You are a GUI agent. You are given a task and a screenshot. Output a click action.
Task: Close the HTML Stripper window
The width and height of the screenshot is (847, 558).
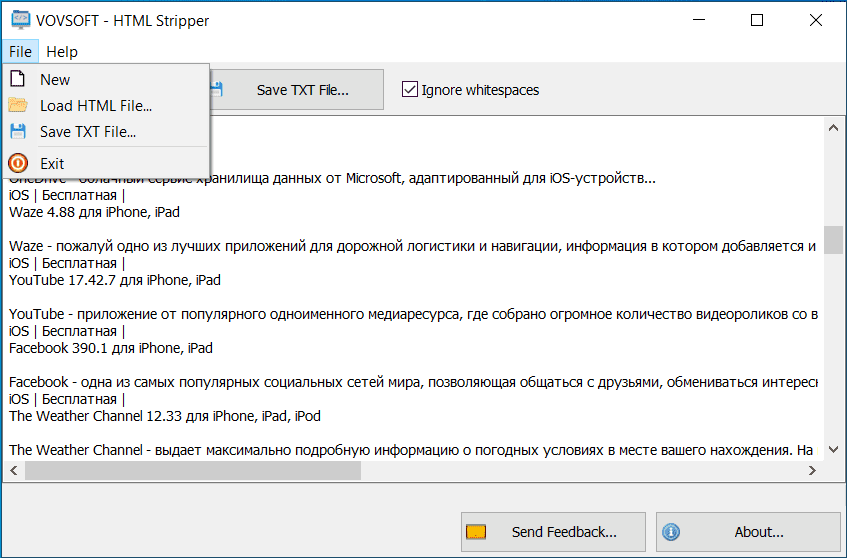pos(816,20)
